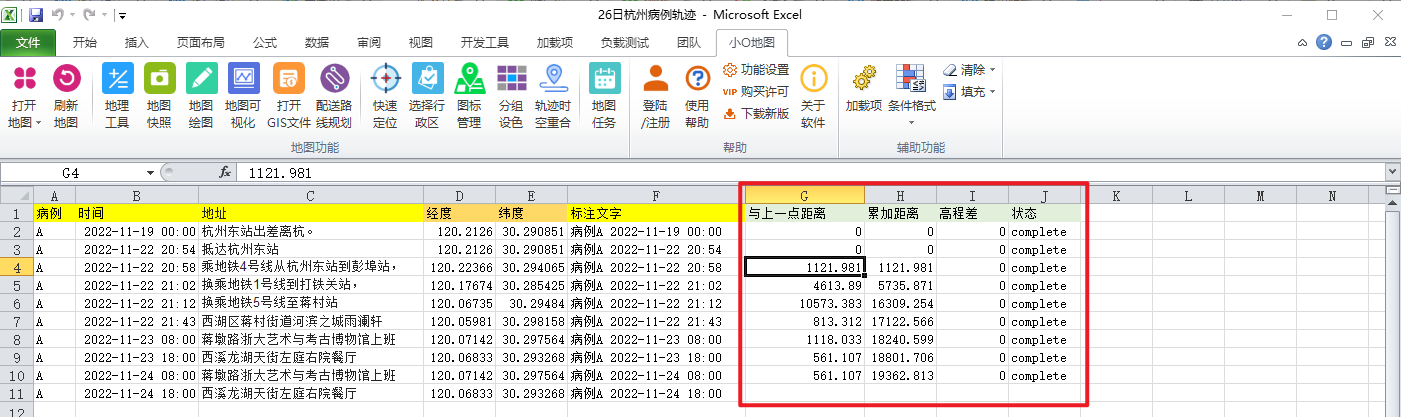Screen dimensions: 1401x417
Task: Switch to the 开始 Home tab
Action: [85, 43]
